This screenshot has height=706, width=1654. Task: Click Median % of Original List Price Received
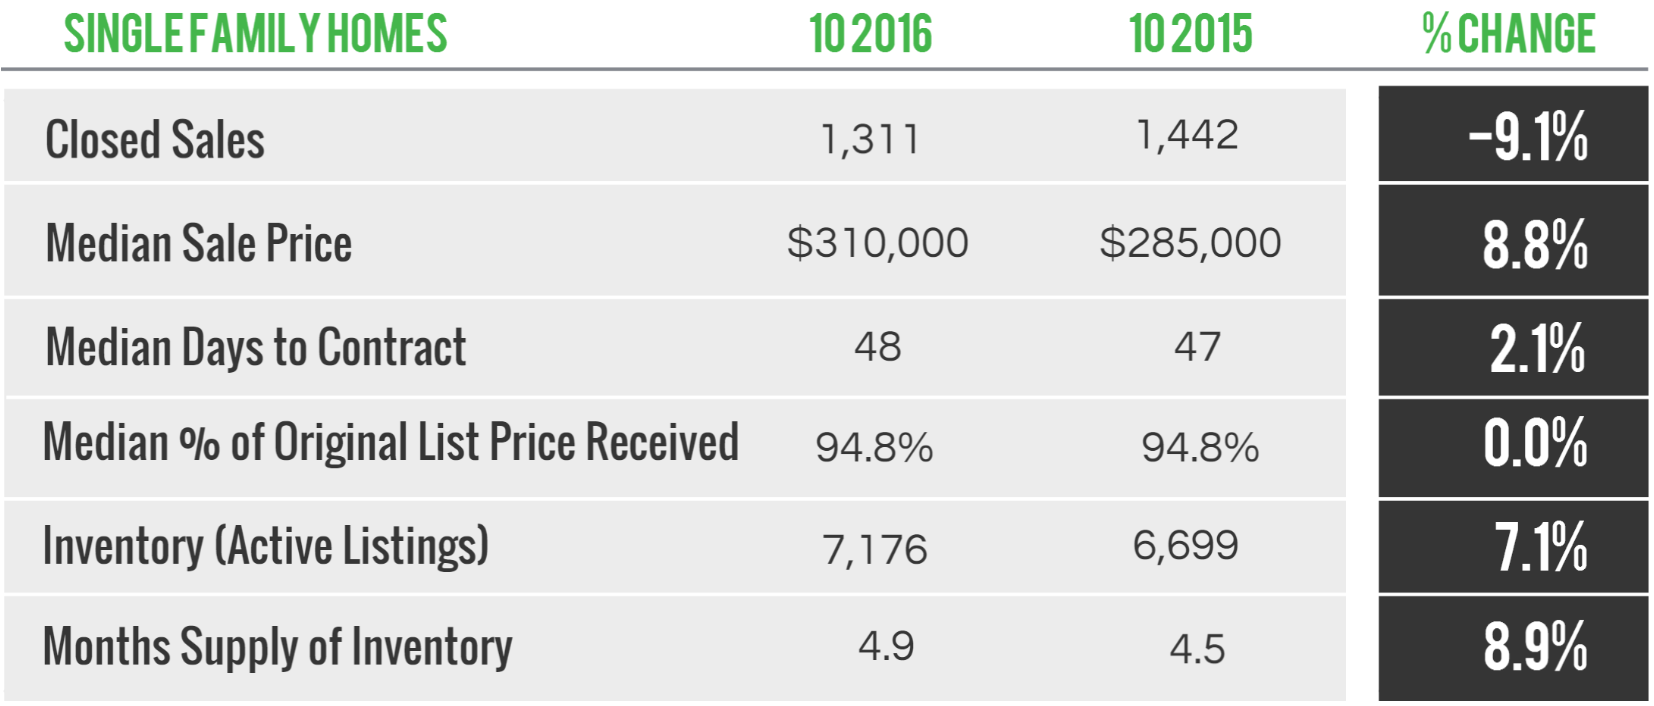pyautogui.click(x=391, y=443)
